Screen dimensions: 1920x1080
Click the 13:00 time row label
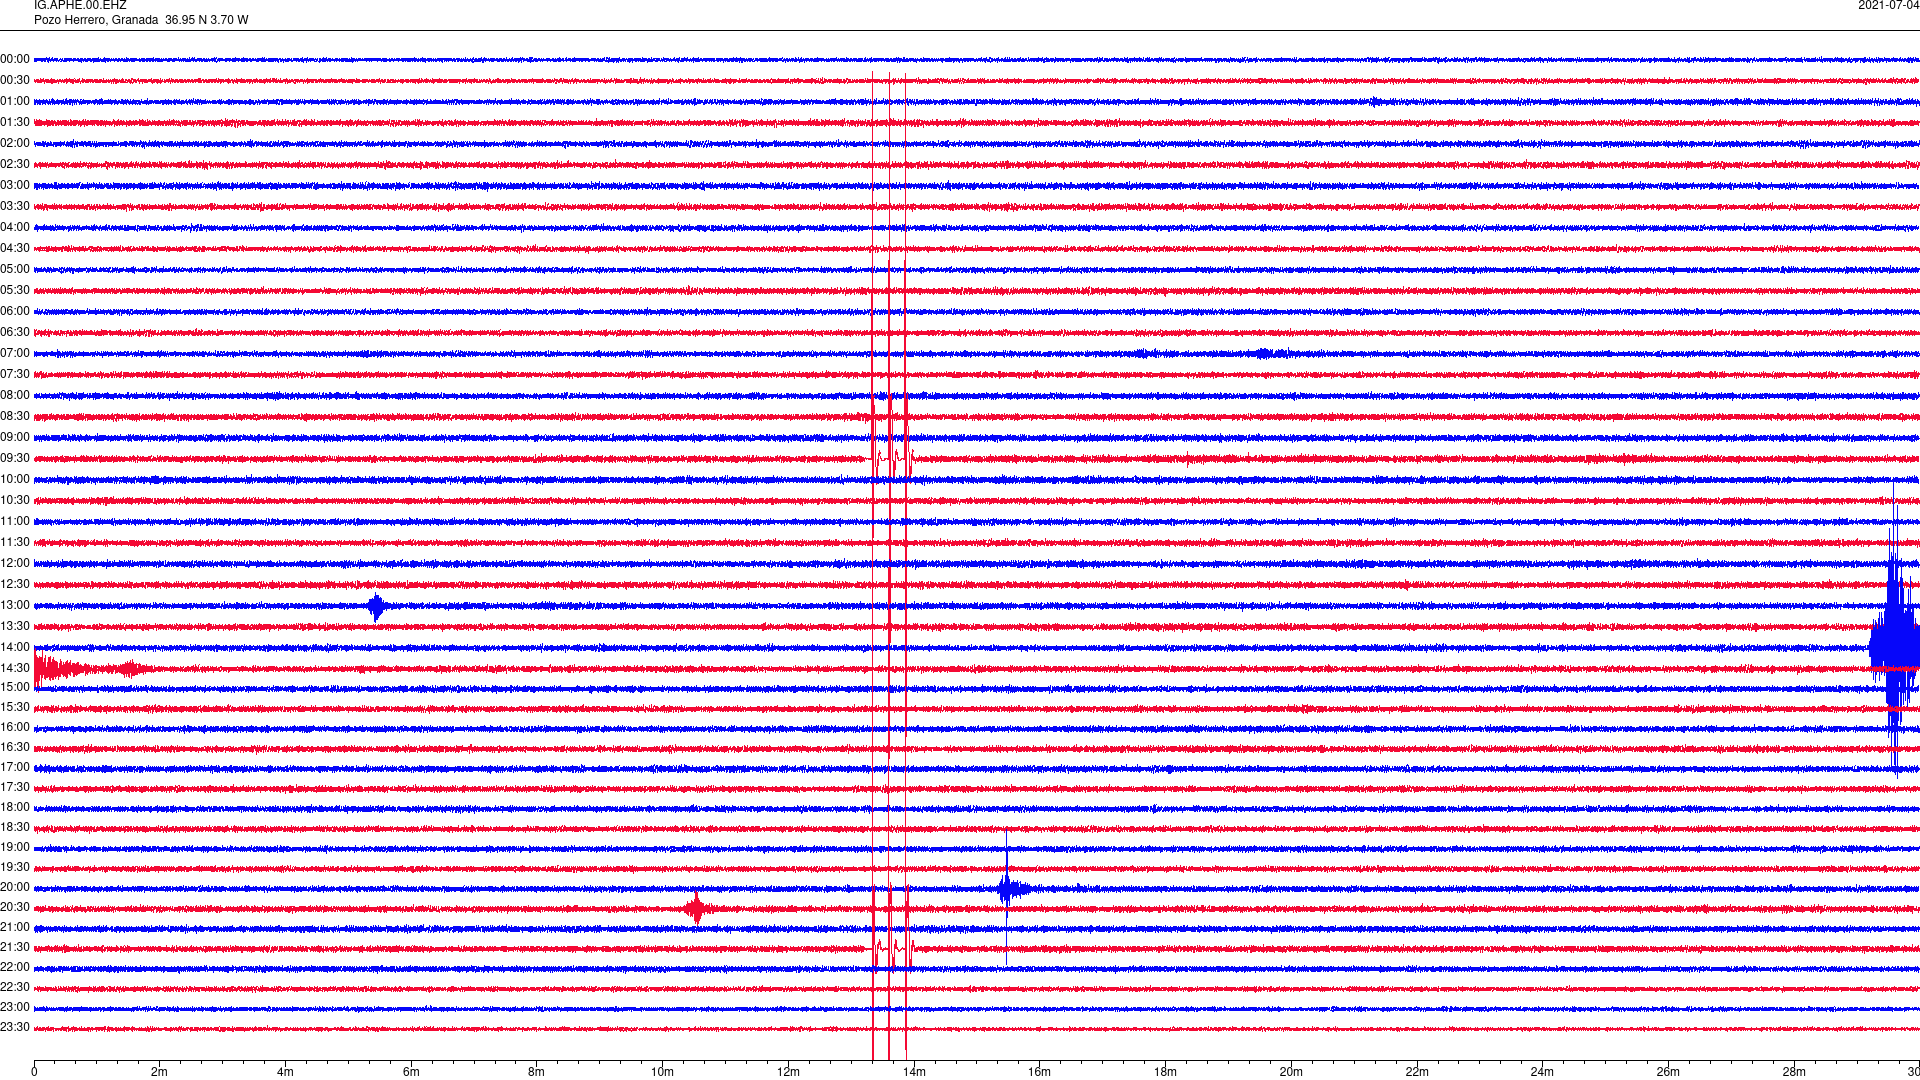[15, 606]
